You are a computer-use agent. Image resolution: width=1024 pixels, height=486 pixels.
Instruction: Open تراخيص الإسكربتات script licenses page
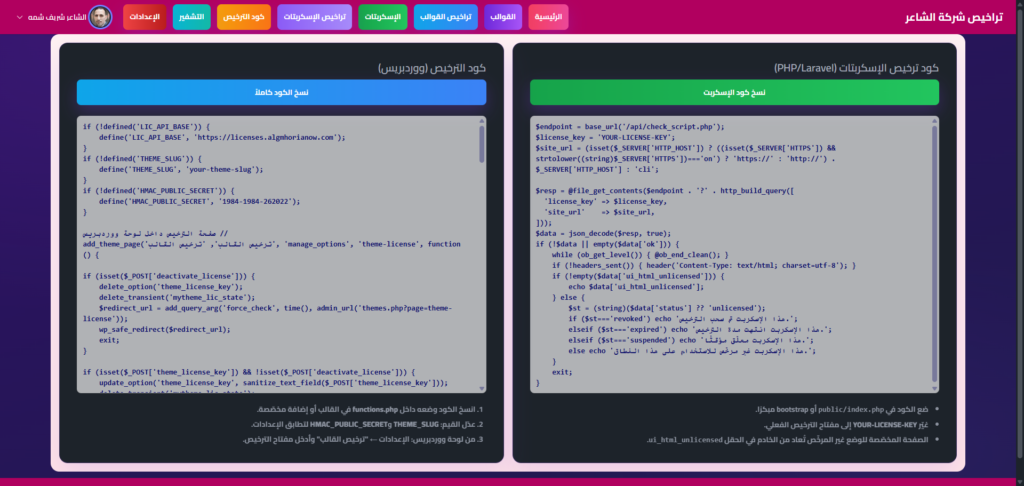pyautogui.click(x=313, y=17)
